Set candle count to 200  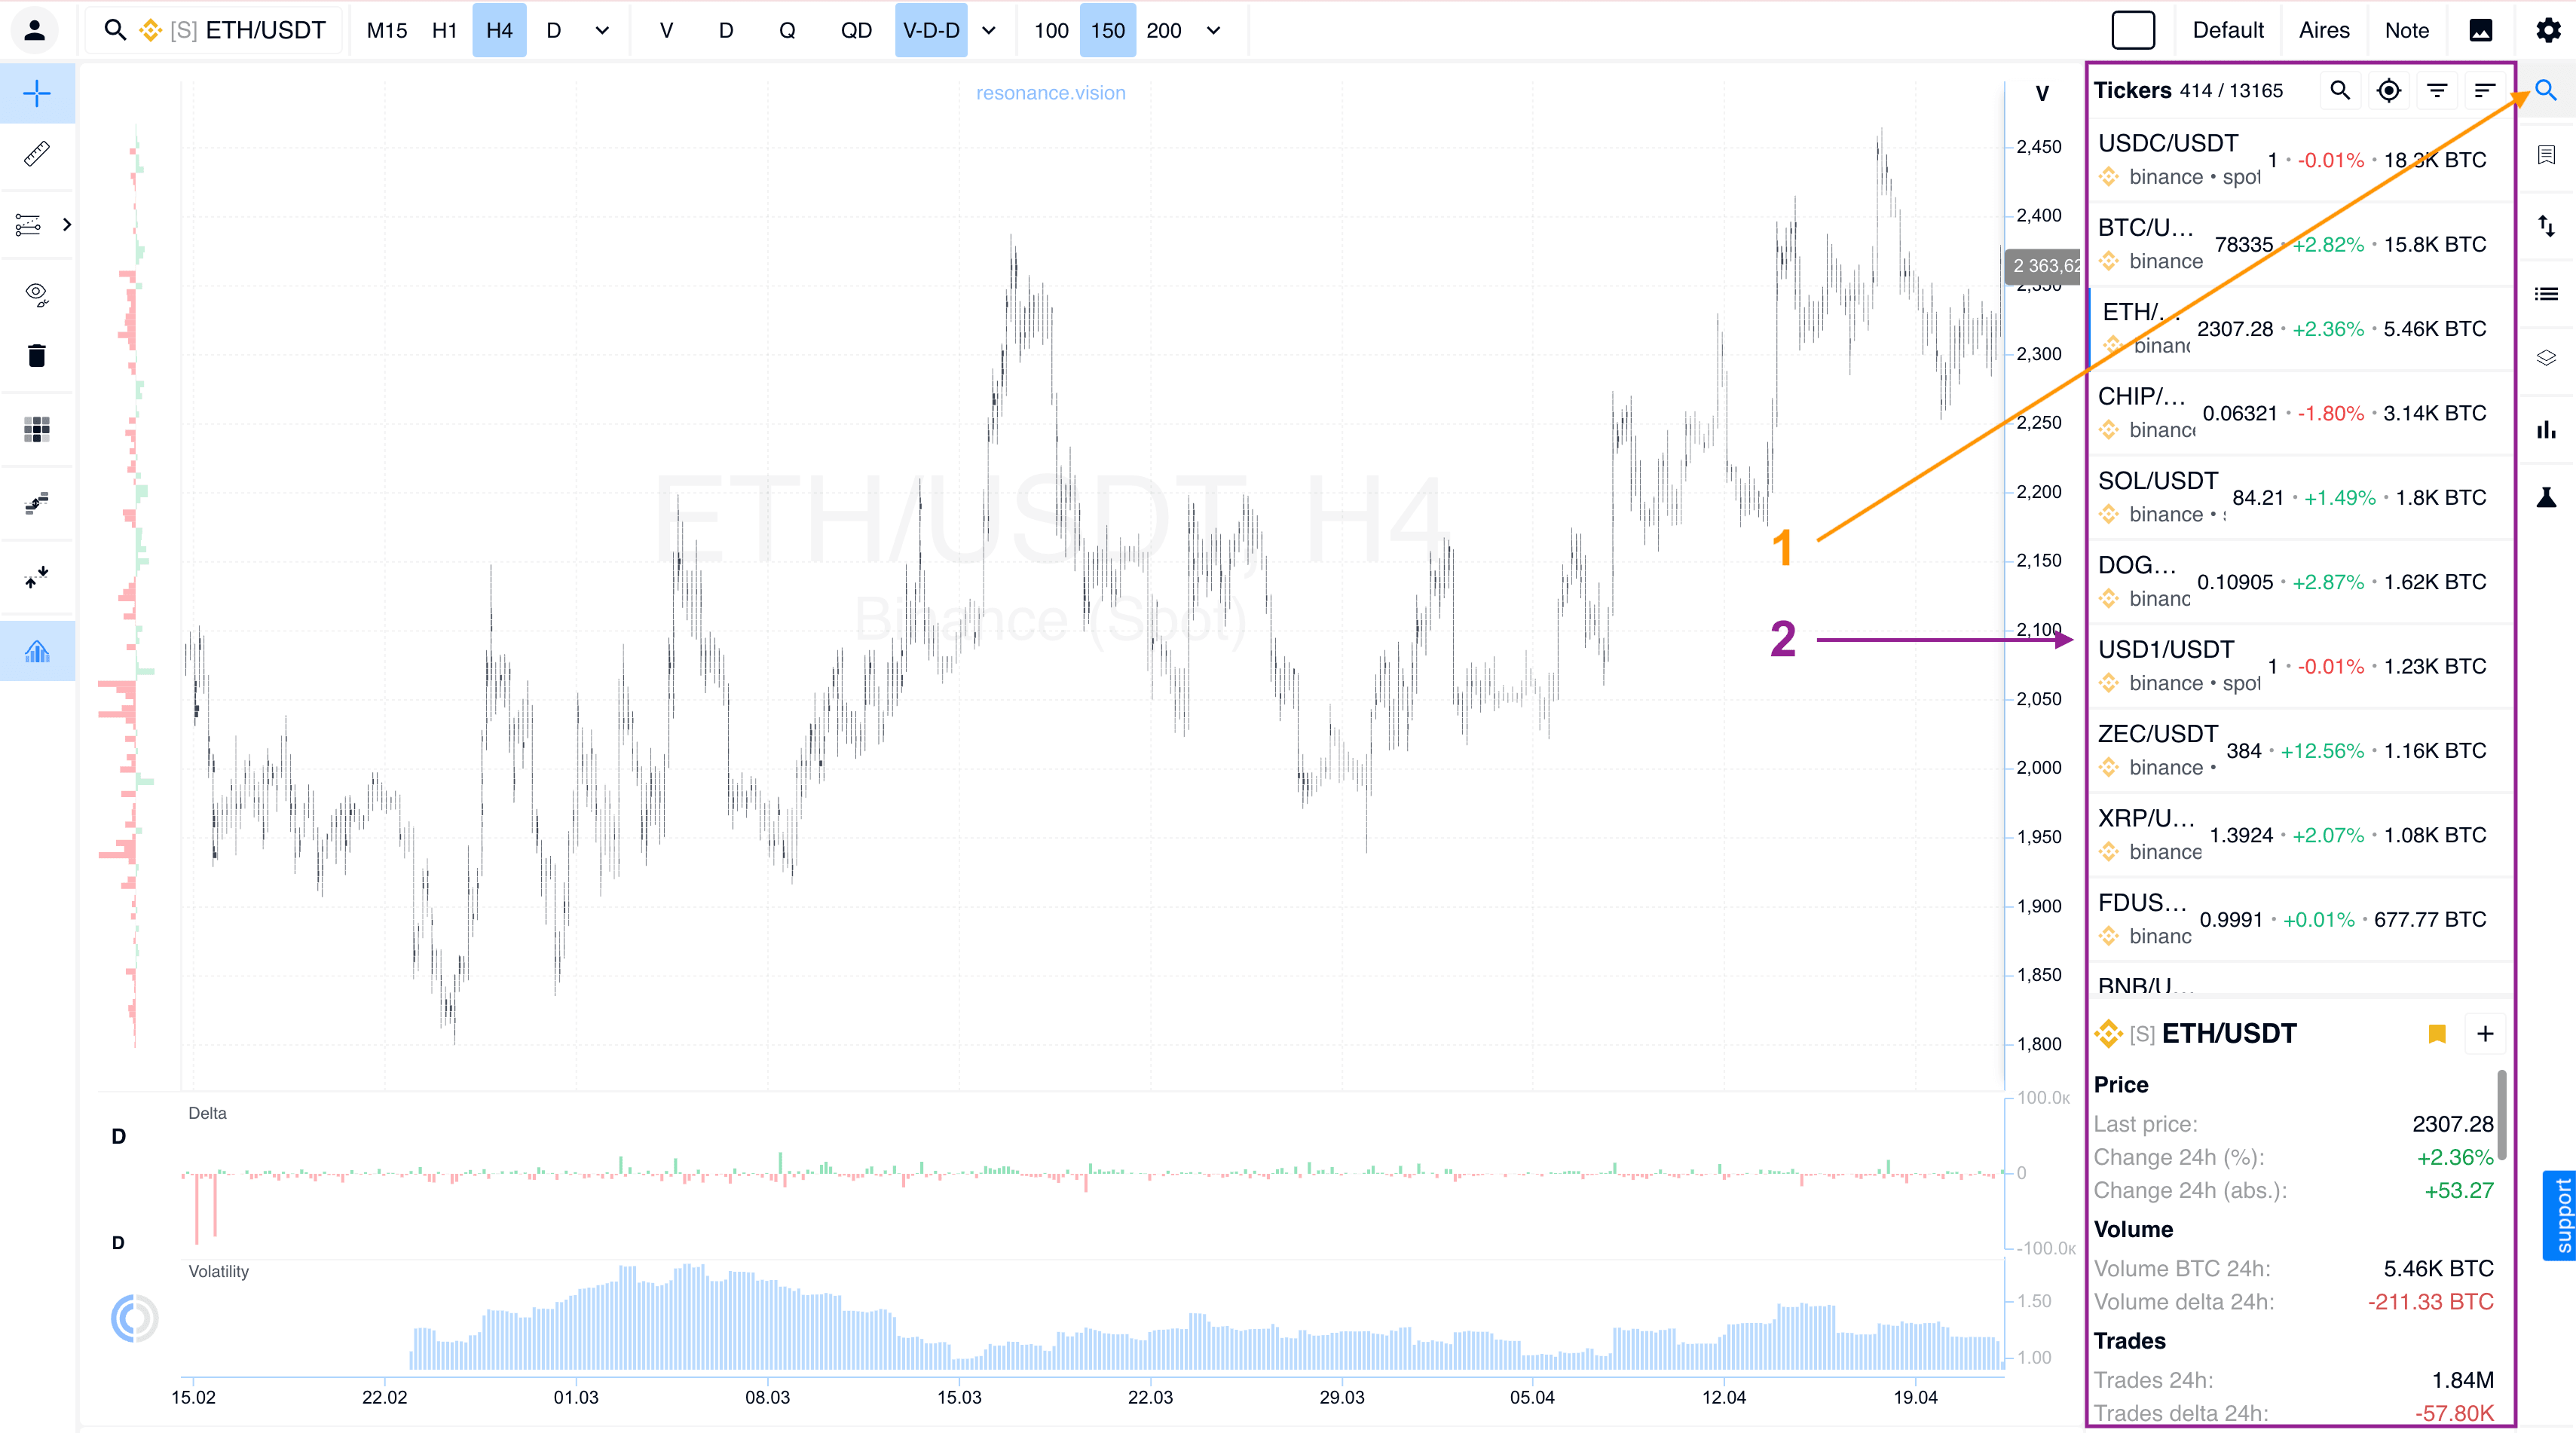[x=1164, y=30]
